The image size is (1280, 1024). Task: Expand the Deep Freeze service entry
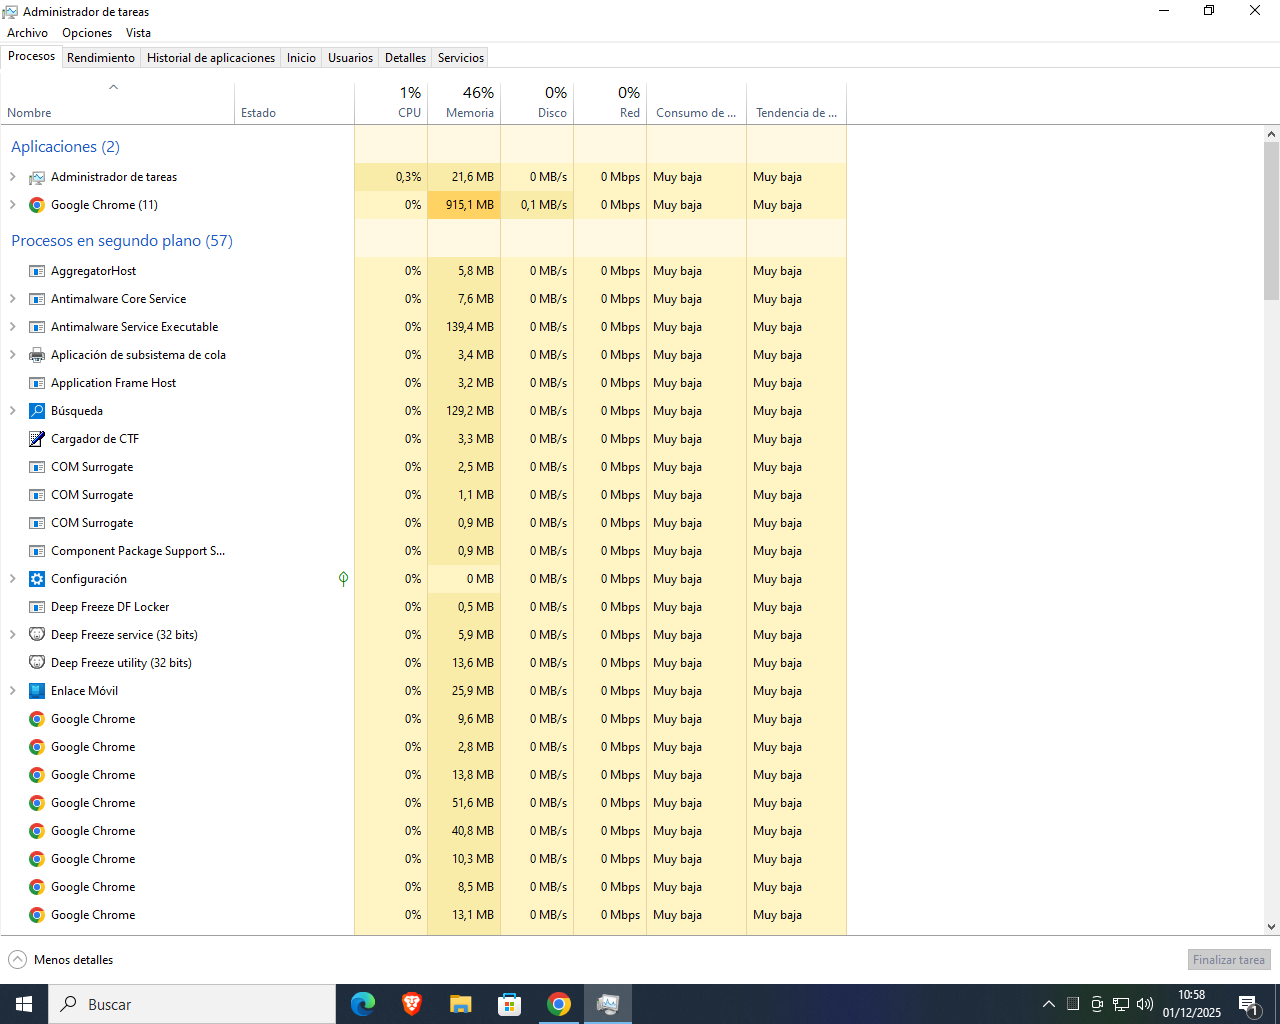(12, 635)
